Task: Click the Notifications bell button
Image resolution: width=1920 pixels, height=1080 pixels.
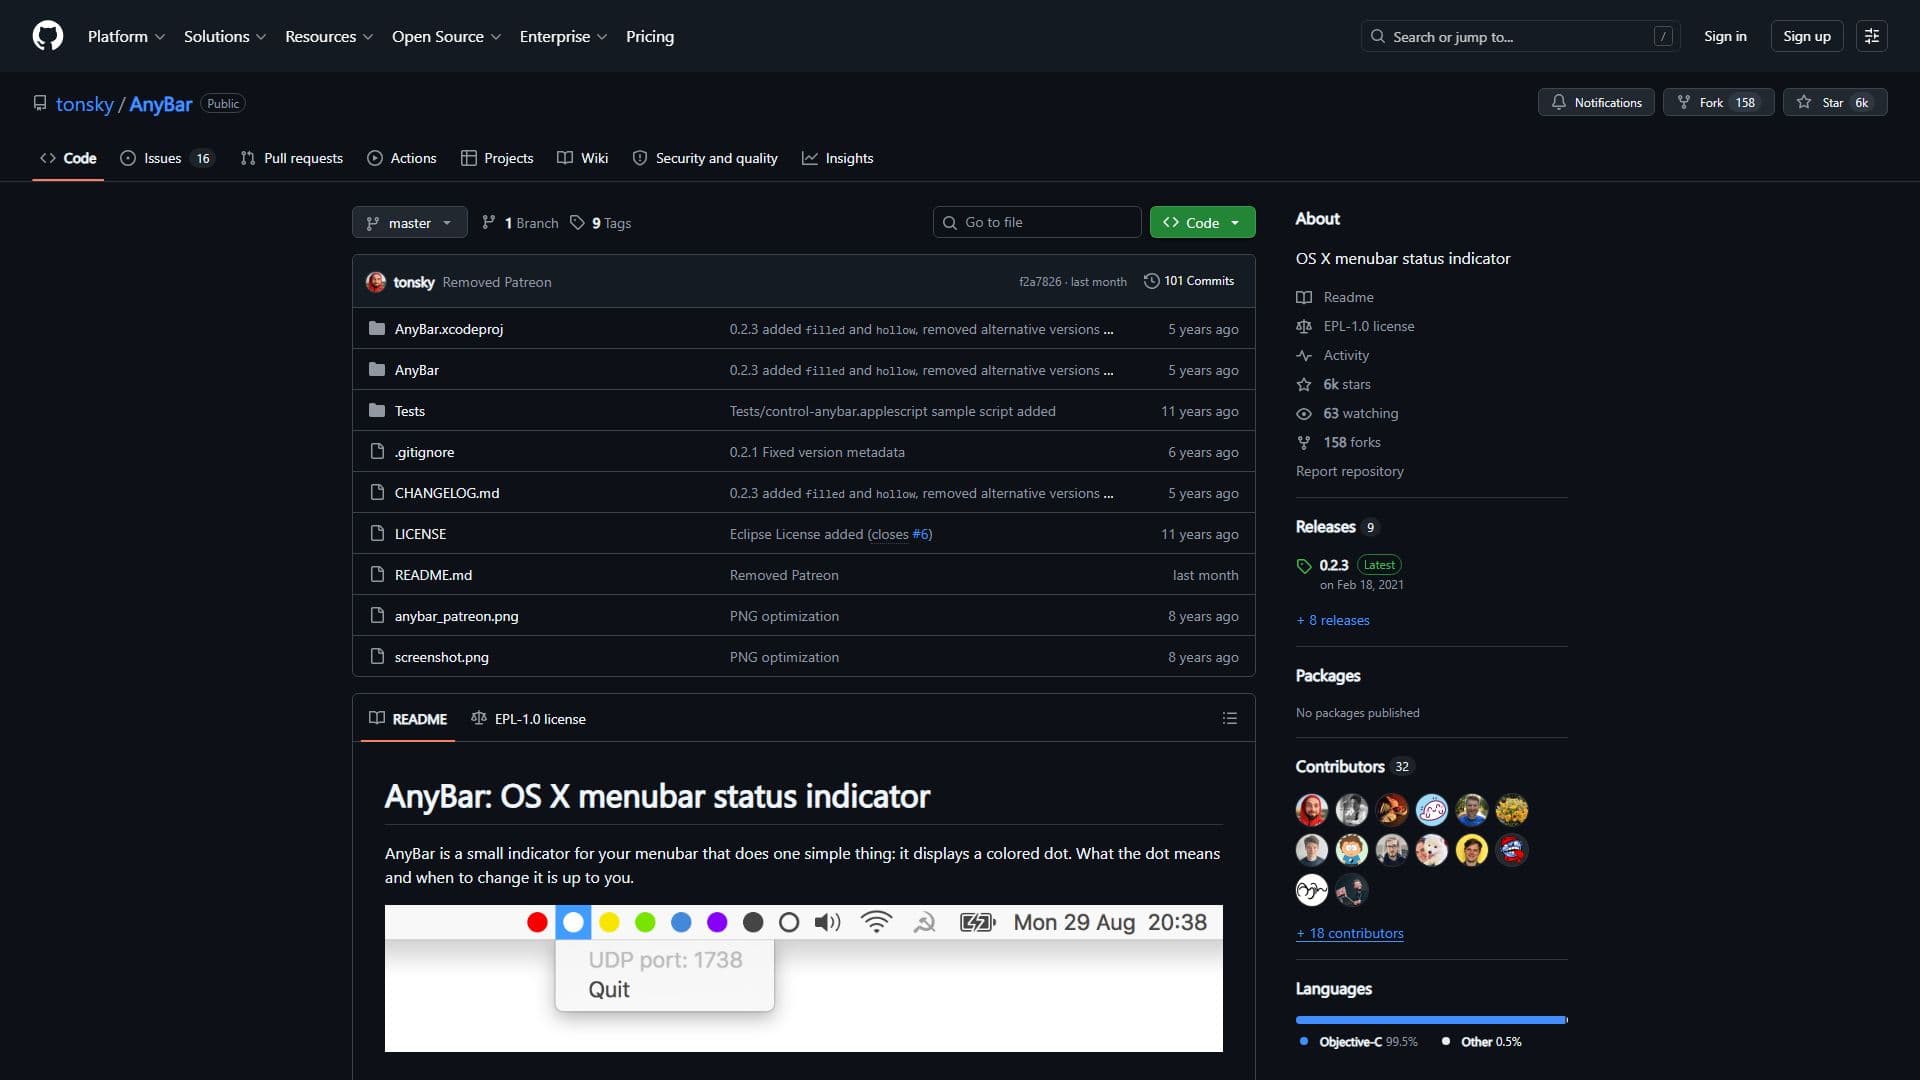Action: pos(1596,102)
